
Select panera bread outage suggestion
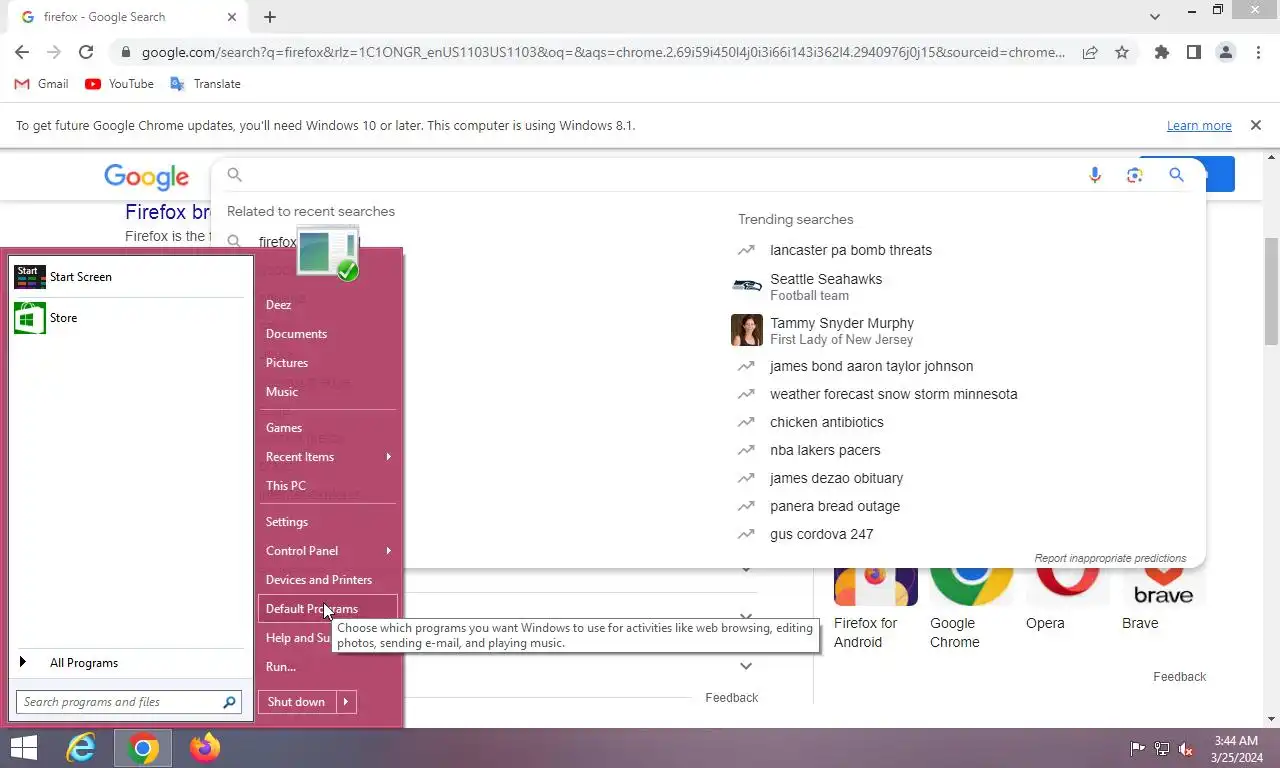pyautogui.click(x=835, y=506)
